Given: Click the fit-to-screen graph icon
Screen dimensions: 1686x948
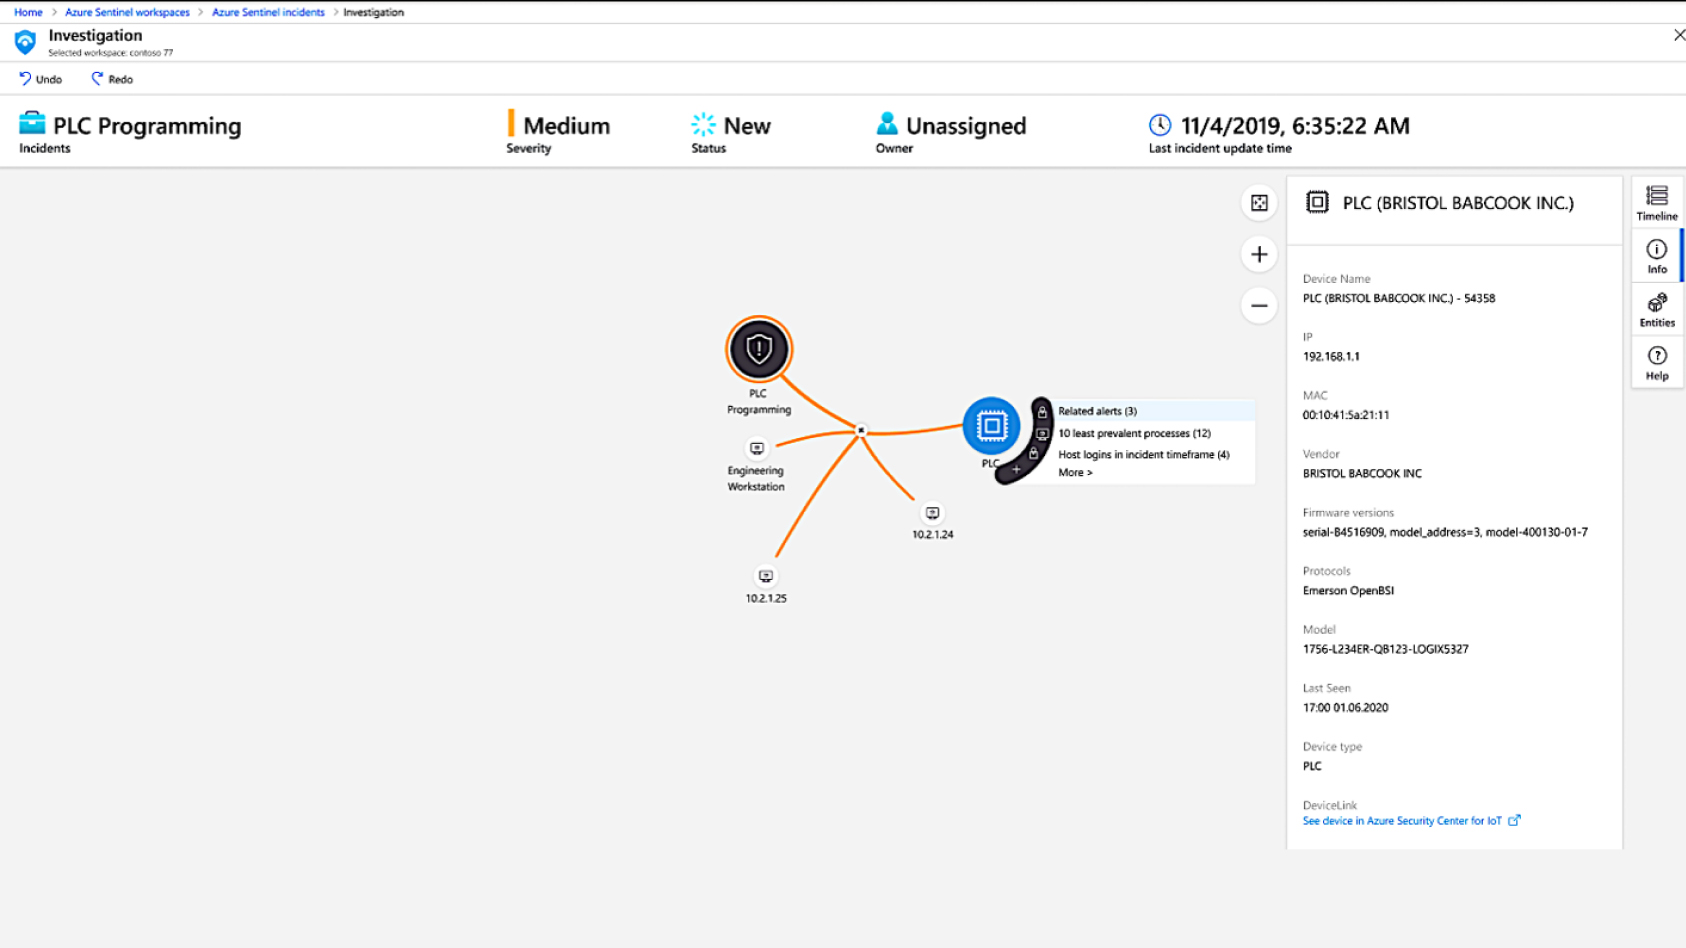Looking at the screenshot, I should (x=1259, y=203).
